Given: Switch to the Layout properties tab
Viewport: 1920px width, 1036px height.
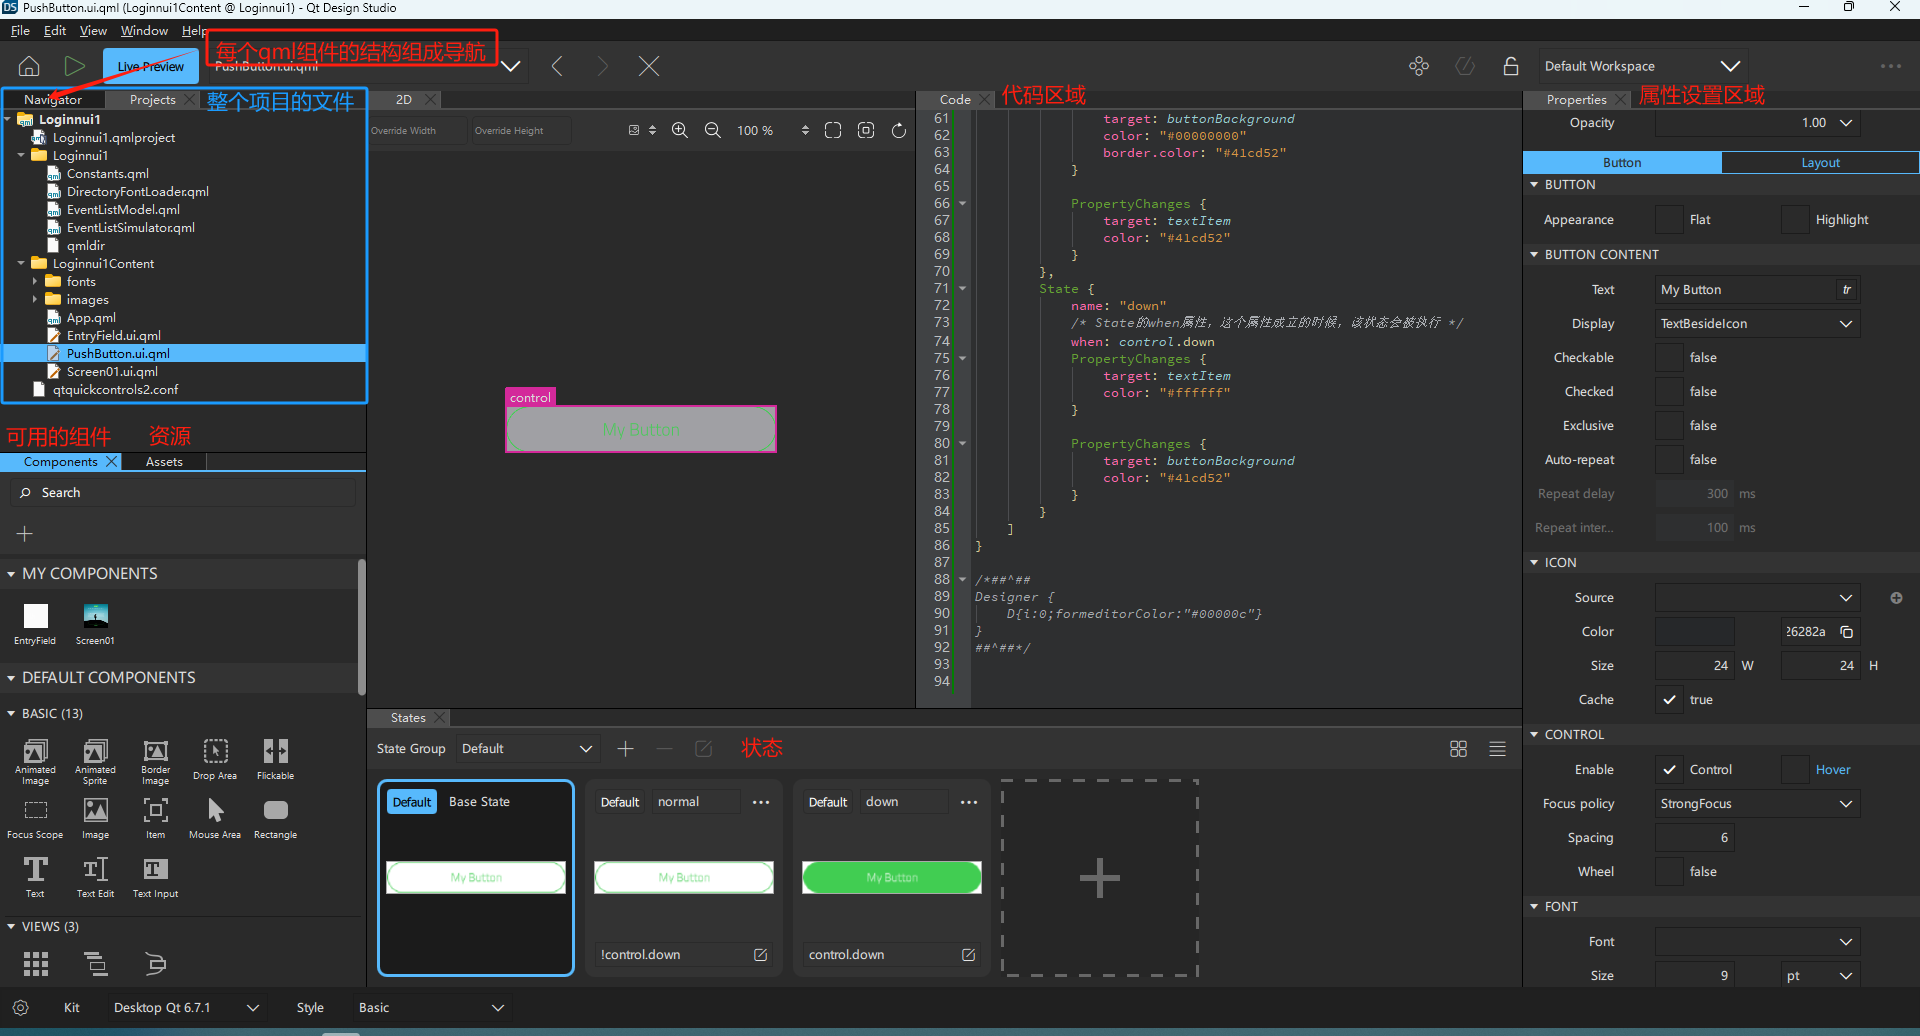Looking at the screenshot, I should tap(1820, 163).
